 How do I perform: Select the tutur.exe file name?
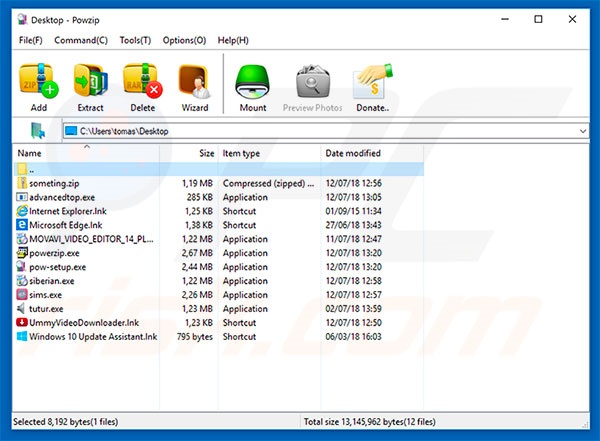[x=46, y=309]
